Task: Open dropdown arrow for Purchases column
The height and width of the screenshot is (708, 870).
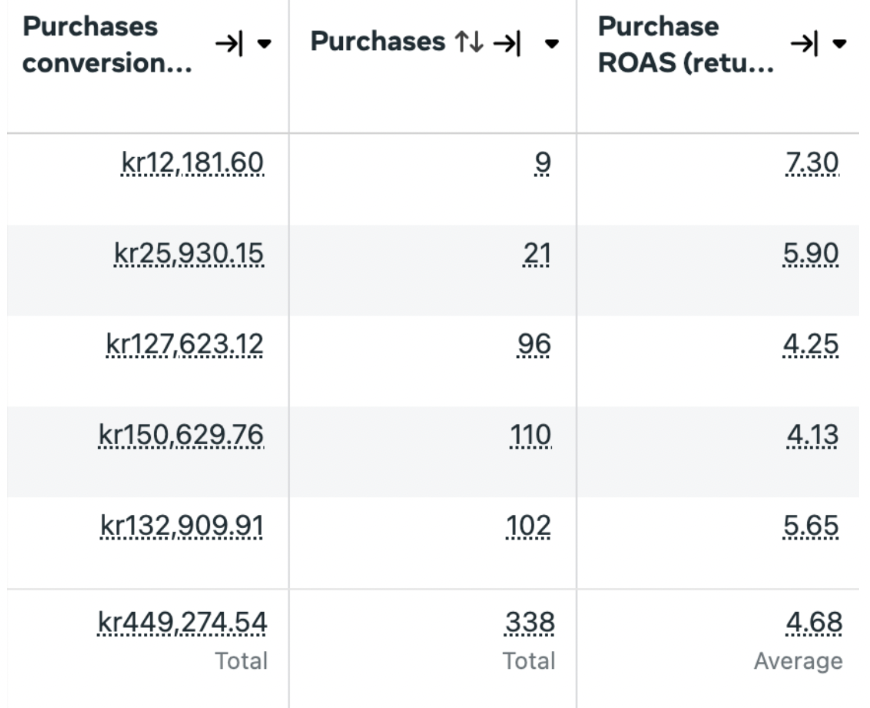Action: pos(552,43)
